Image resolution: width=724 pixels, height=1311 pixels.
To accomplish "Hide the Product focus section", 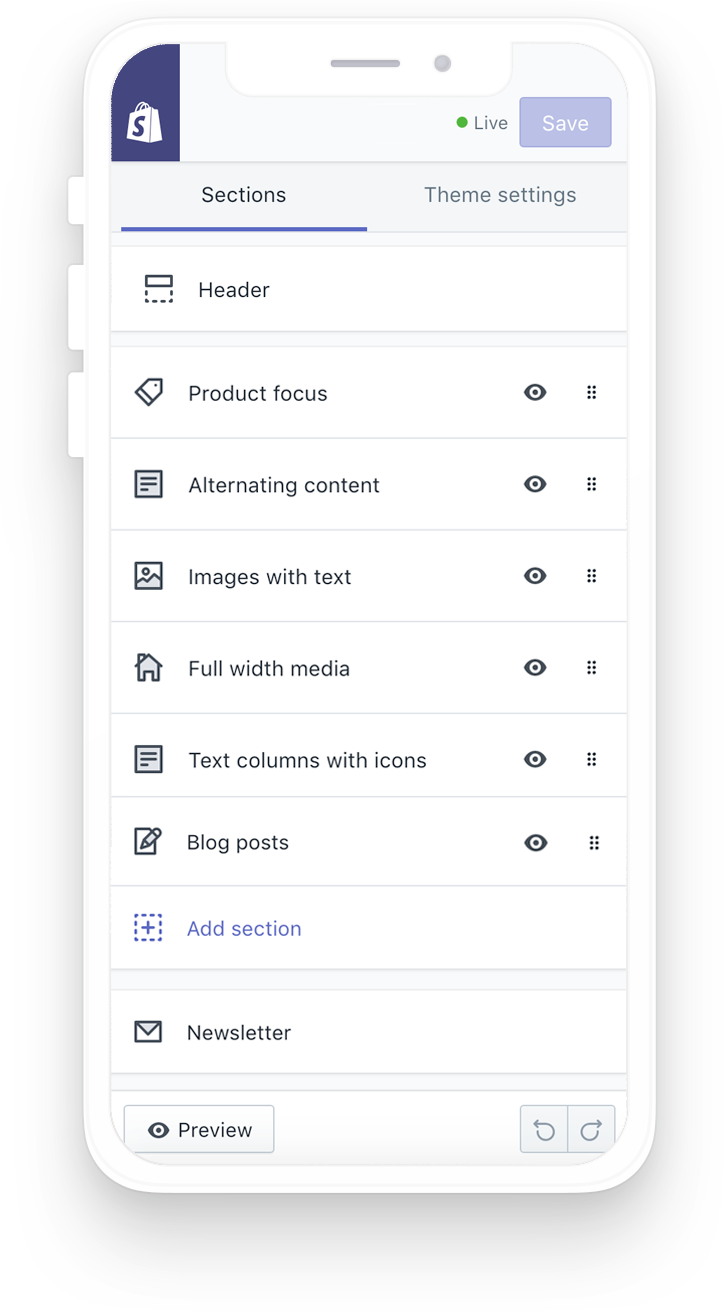I will (x=535, y=393).
